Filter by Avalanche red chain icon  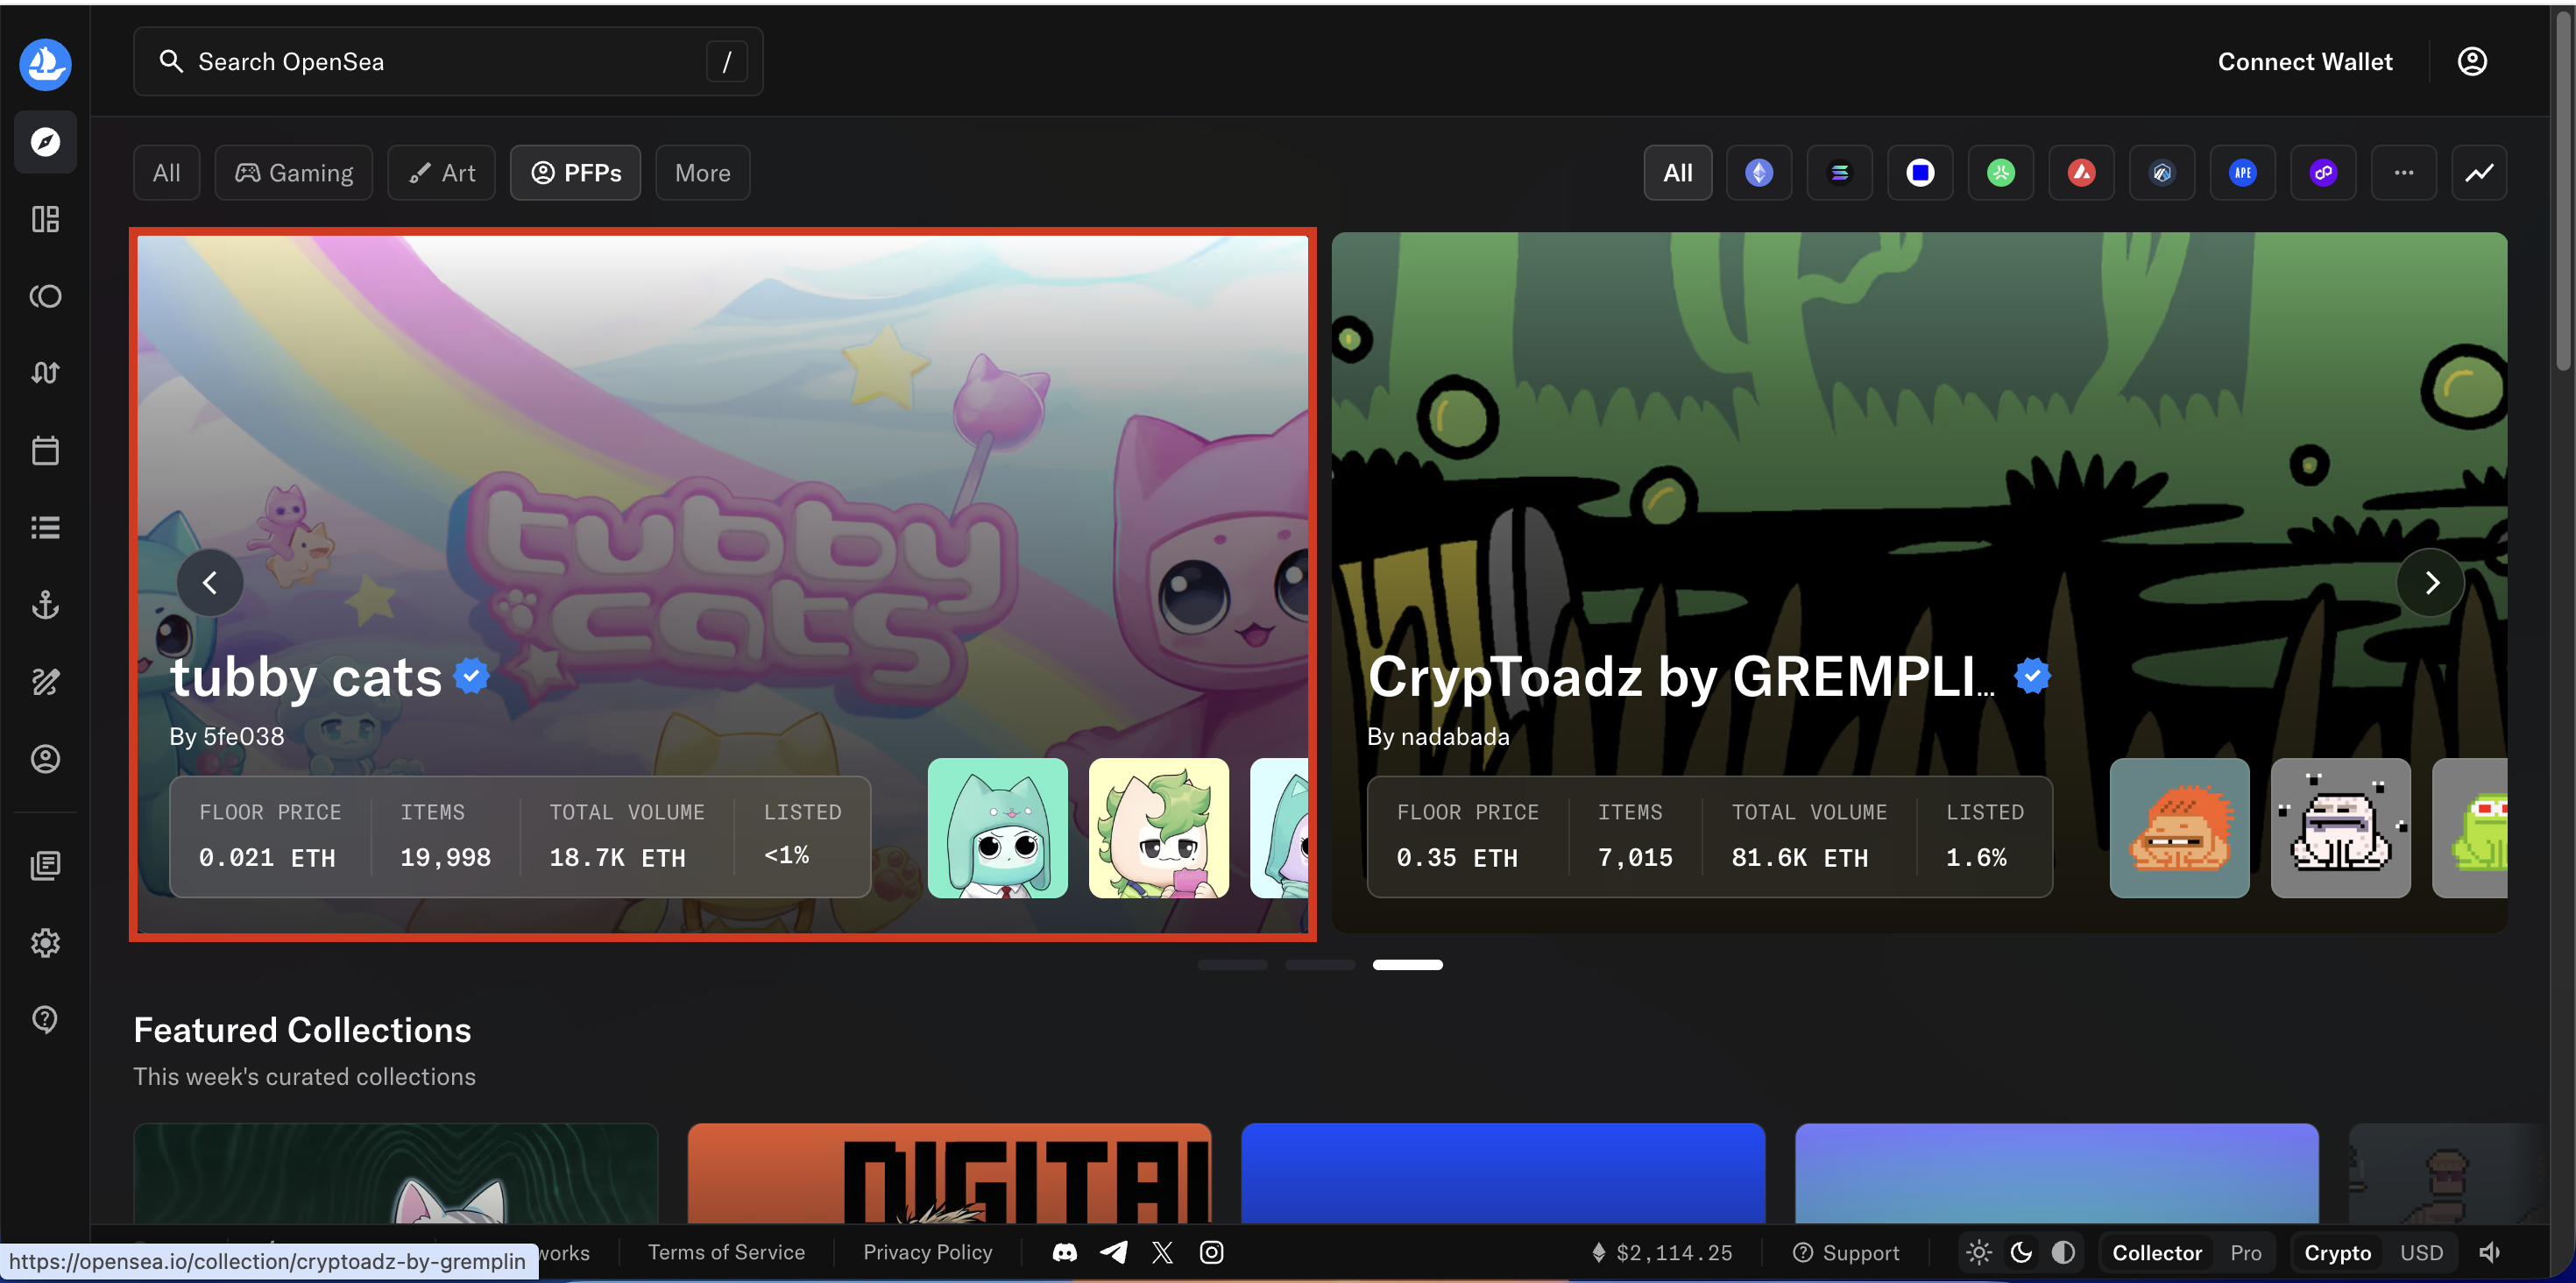[2082, 173]
